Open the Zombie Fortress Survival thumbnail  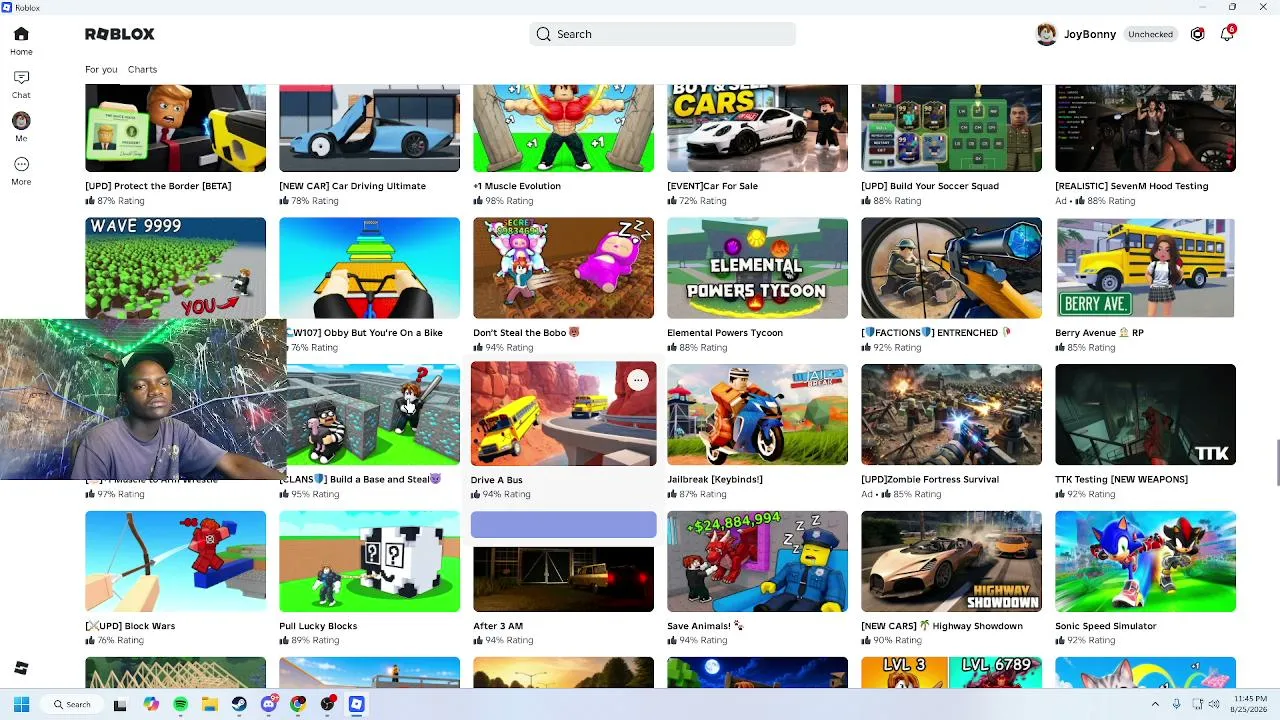(951, 415)
